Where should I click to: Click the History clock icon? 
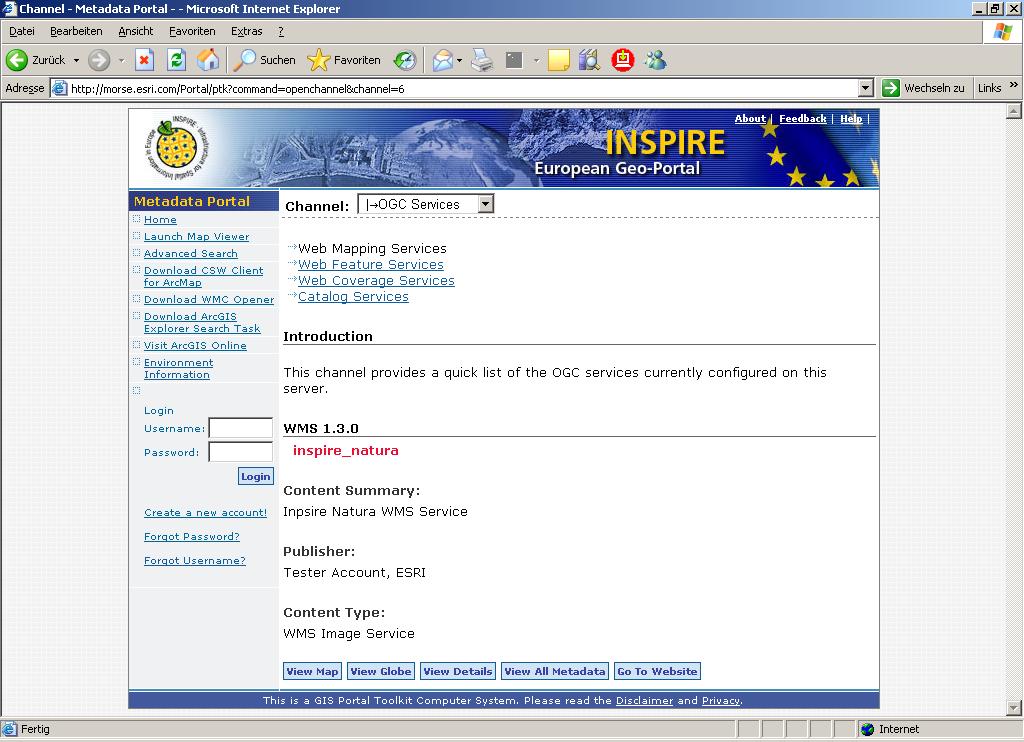(405, 60)
